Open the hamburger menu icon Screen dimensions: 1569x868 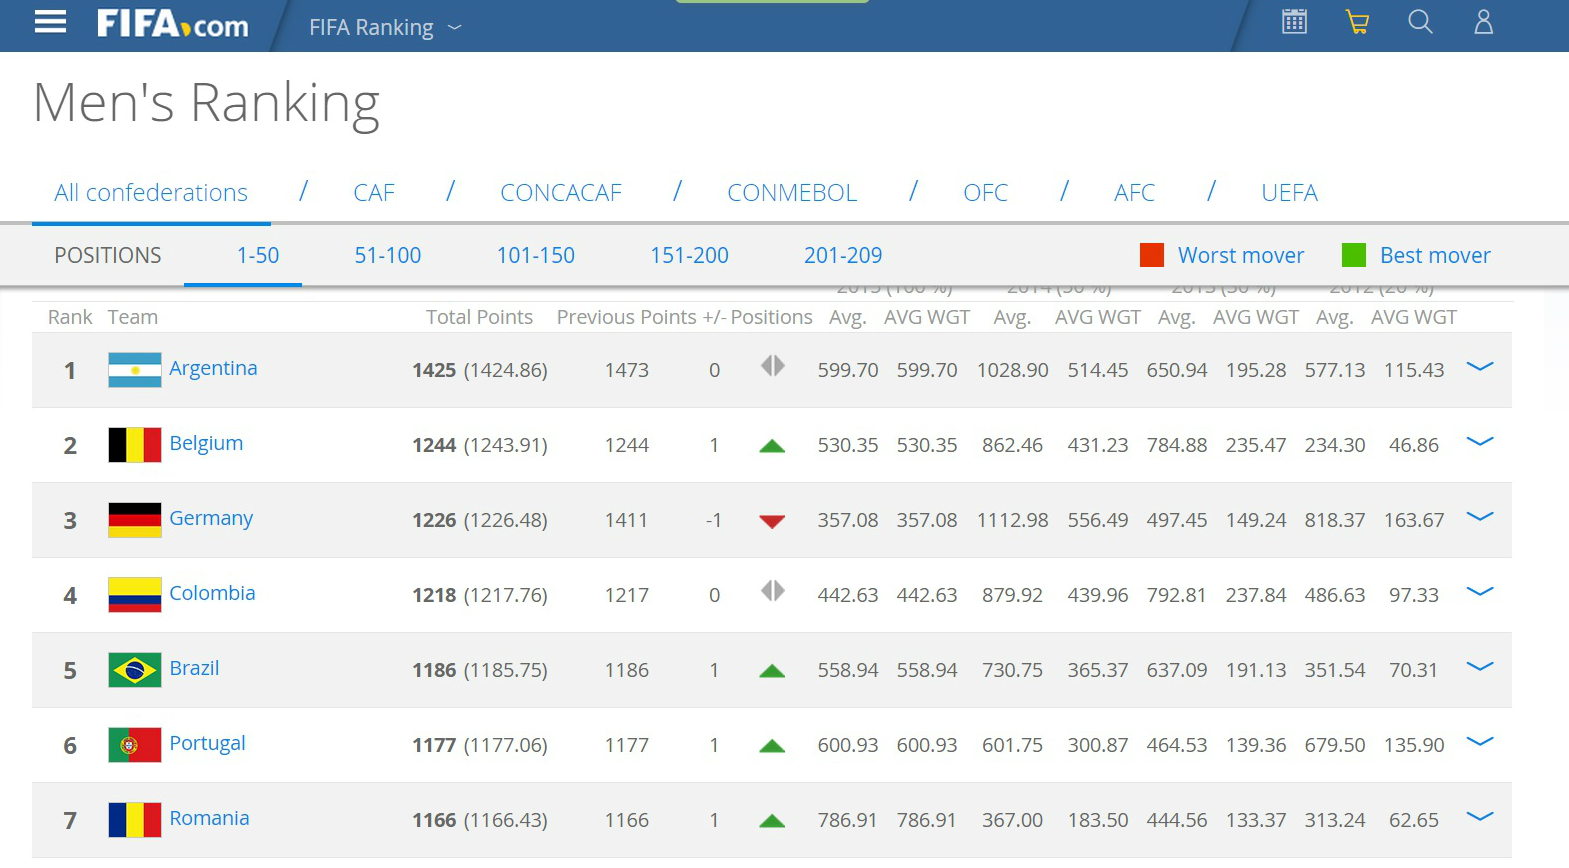[x=50, y=23]
